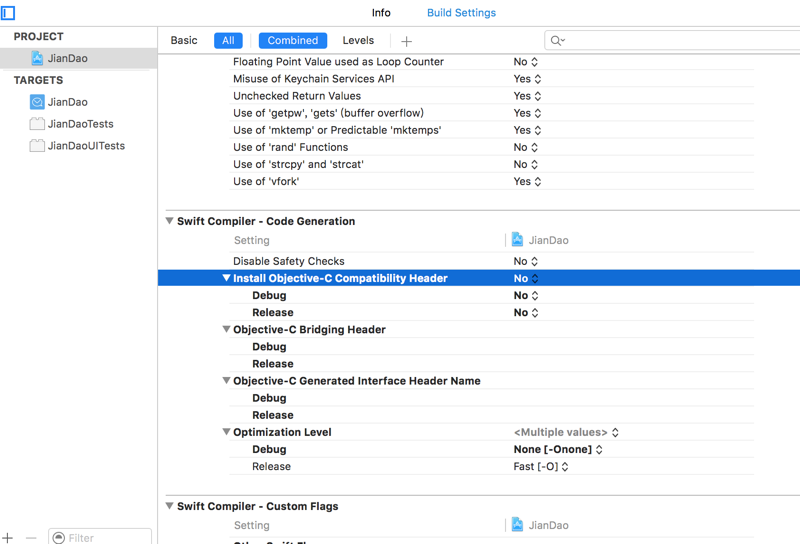The width and height of the screenshot is (800, 544).
Task: Click the JianDao app target icon
Action: click(37, 102)
